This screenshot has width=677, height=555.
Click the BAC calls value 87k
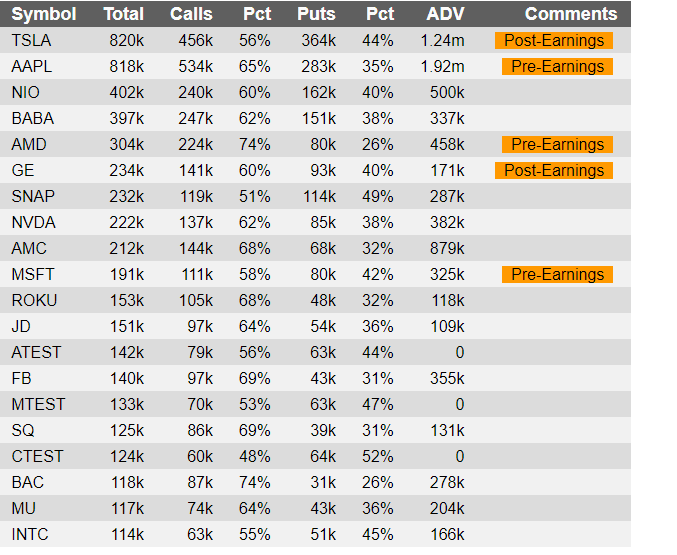(197, 483)
